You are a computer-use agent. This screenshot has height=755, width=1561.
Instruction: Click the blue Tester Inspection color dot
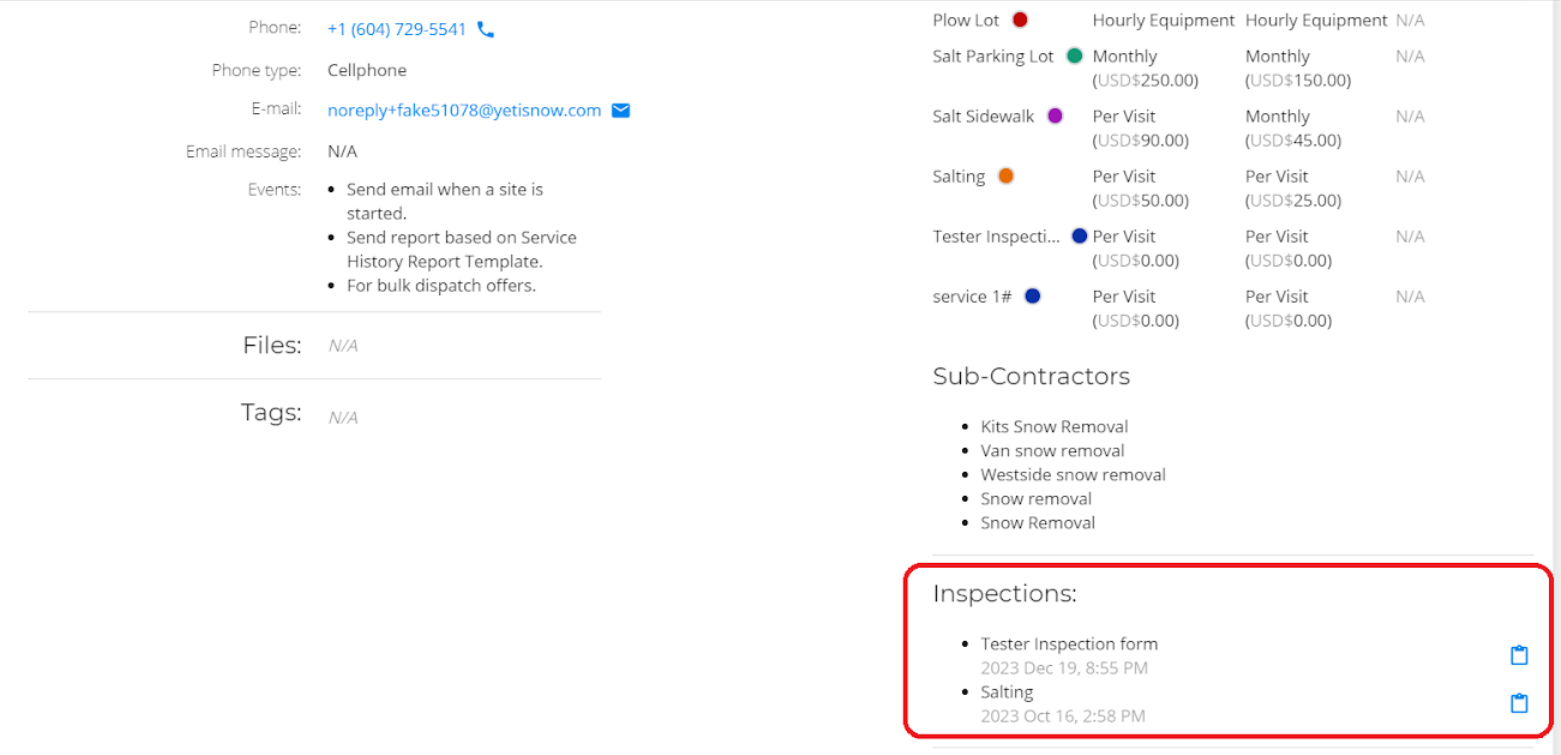1079,236
